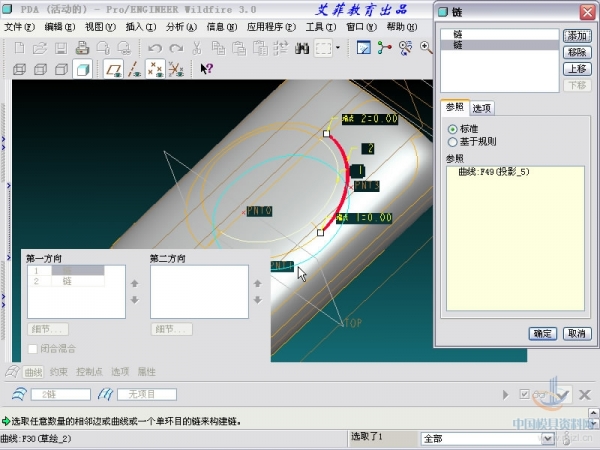
Task: Select Shading display cube icon
Action: click(x=83, y=69)
